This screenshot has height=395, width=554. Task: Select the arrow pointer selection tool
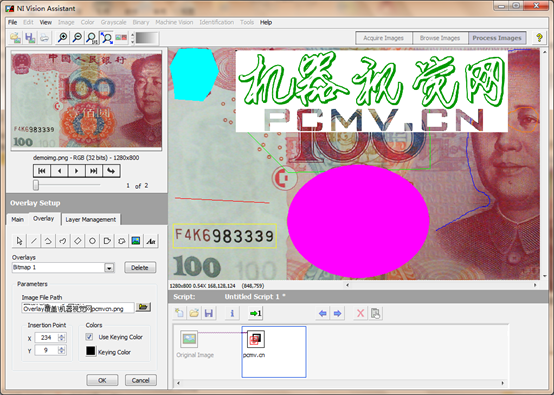[19, 241]
